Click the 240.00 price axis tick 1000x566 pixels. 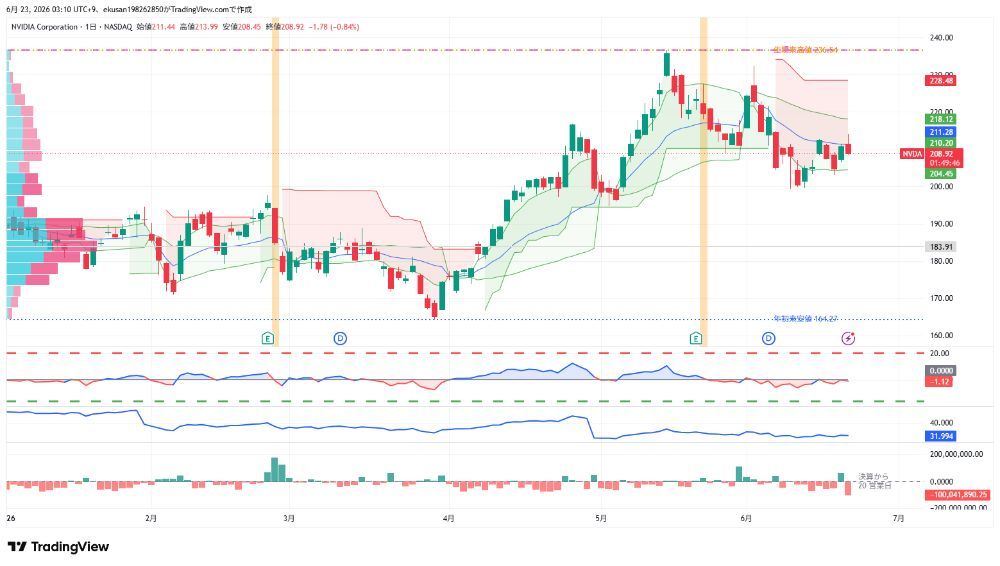pos(941,38)
